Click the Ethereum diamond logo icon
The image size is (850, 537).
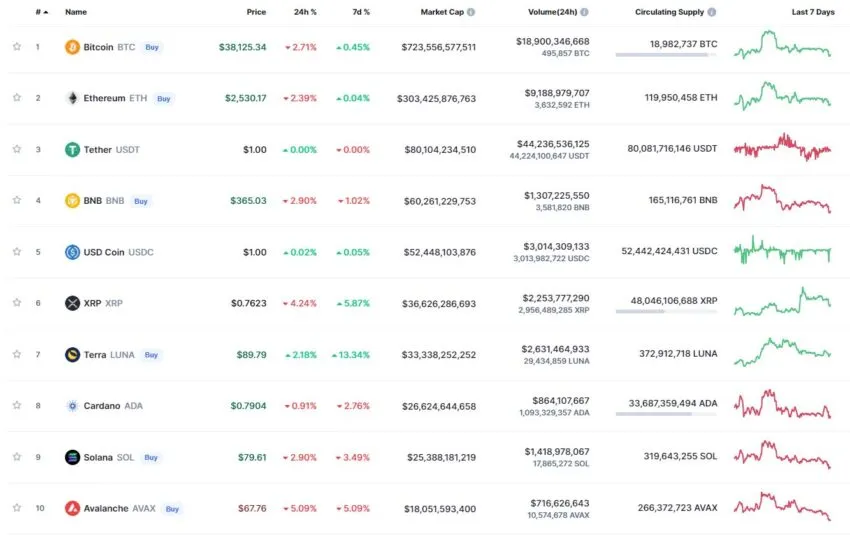[x=72, y=98]
